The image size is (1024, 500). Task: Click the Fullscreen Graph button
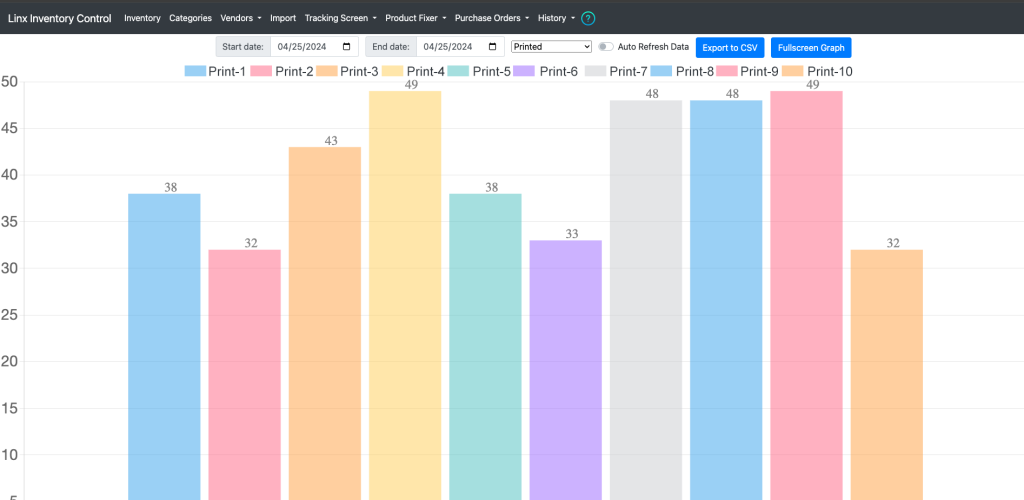[x=811, y=48]
